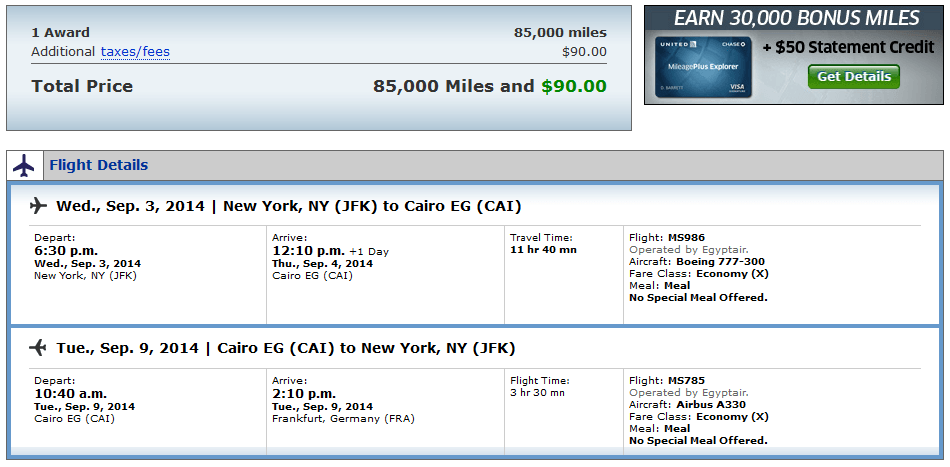The image size is (950, 467).
Task: Click the Flight Details airplane icon
Action: [24, 165]
